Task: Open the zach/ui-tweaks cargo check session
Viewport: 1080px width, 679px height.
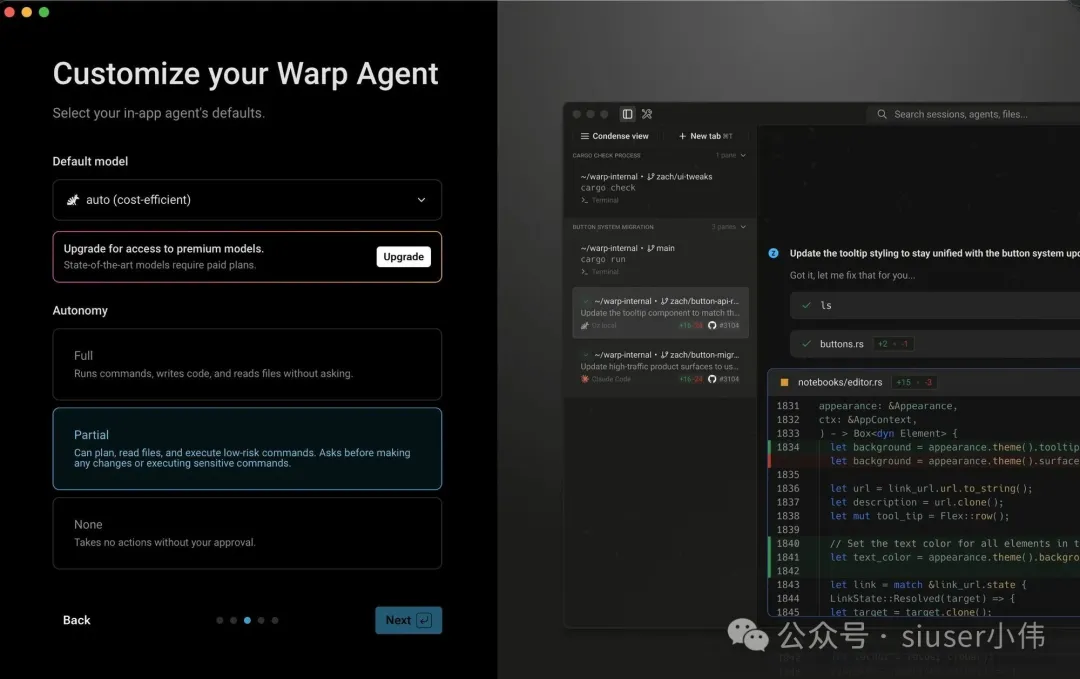Action: [x=660, y=188]
